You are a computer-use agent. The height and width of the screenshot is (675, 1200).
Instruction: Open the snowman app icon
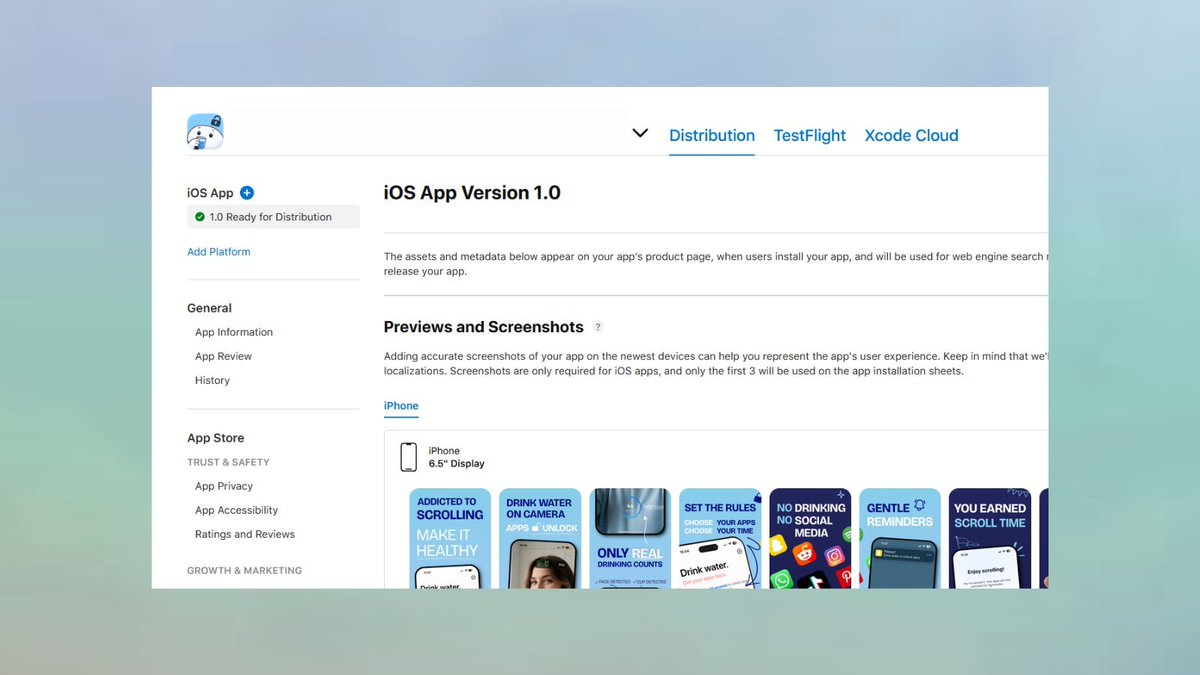[205, 132]
